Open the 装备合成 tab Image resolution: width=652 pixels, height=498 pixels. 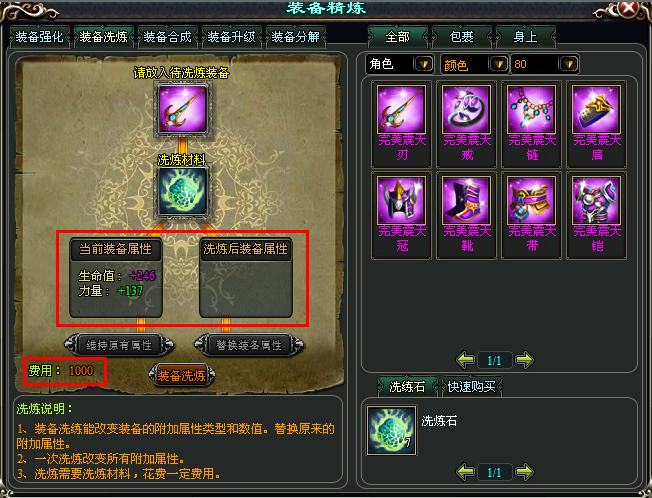pos(167,37)
